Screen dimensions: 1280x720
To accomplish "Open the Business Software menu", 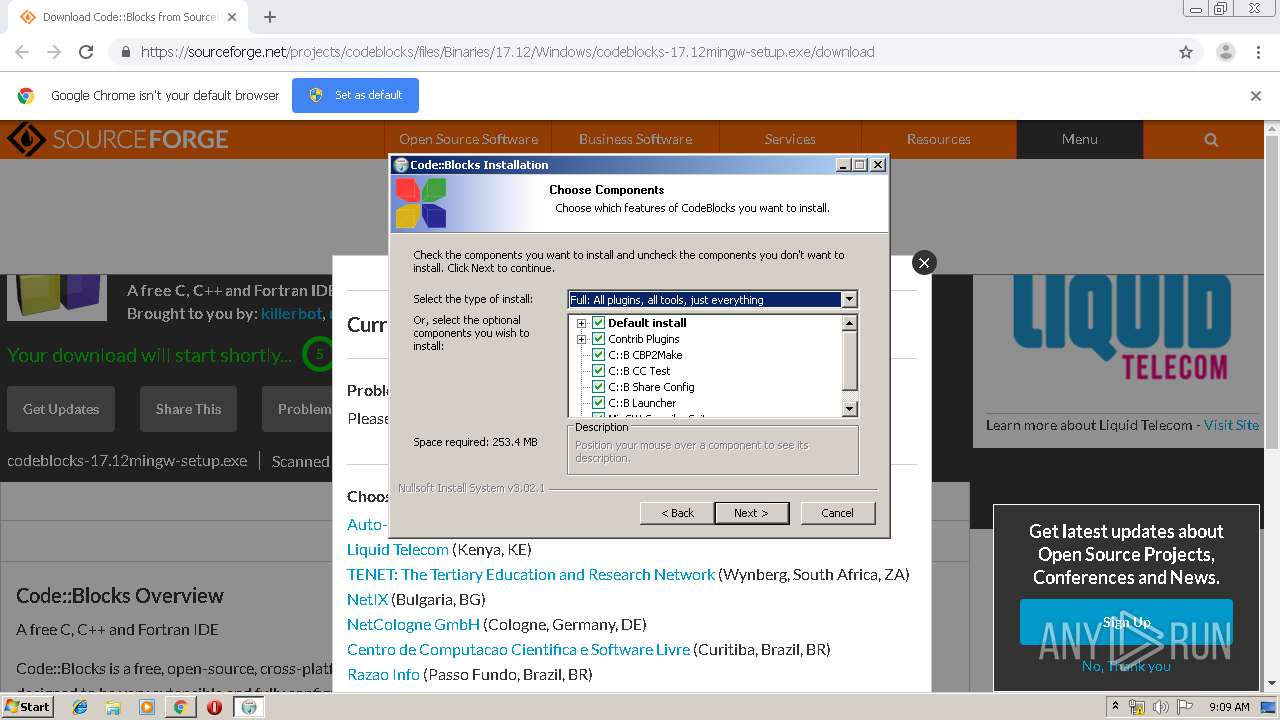I will pos(635,139).
